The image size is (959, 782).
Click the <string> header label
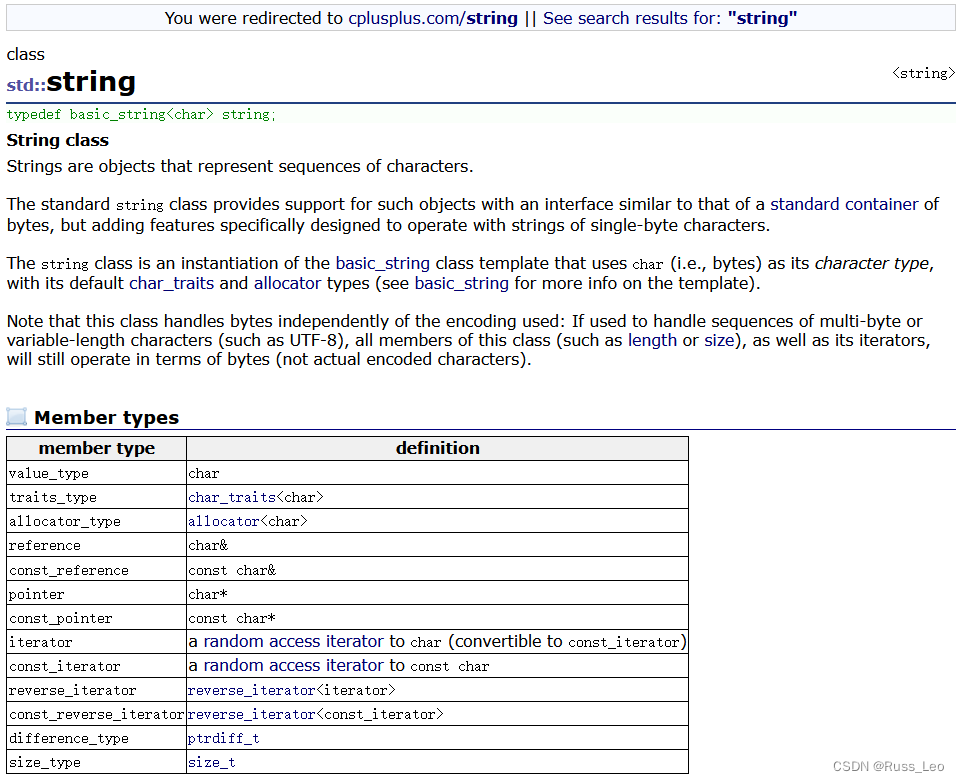tap(922, 73)
